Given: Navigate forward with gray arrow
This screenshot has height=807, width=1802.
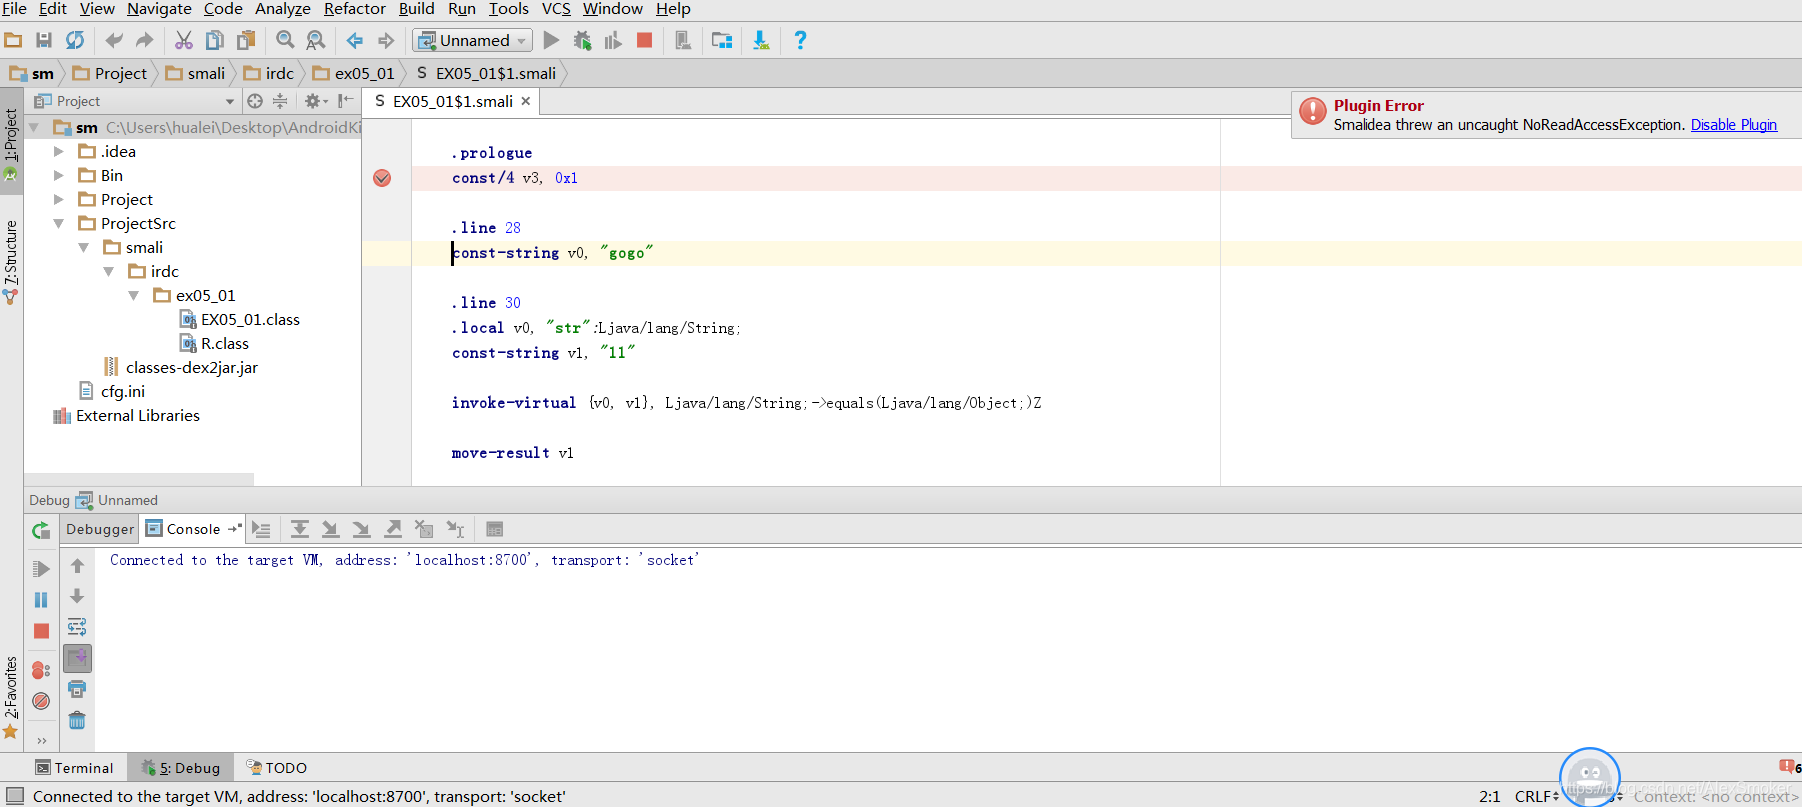Looking at the screenshot, I should tap(386, 40).
